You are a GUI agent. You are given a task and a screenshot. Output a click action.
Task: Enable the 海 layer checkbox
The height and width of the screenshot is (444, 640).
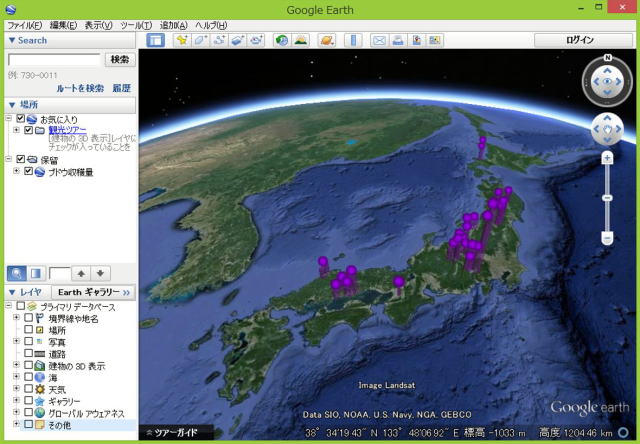point(29,376)
